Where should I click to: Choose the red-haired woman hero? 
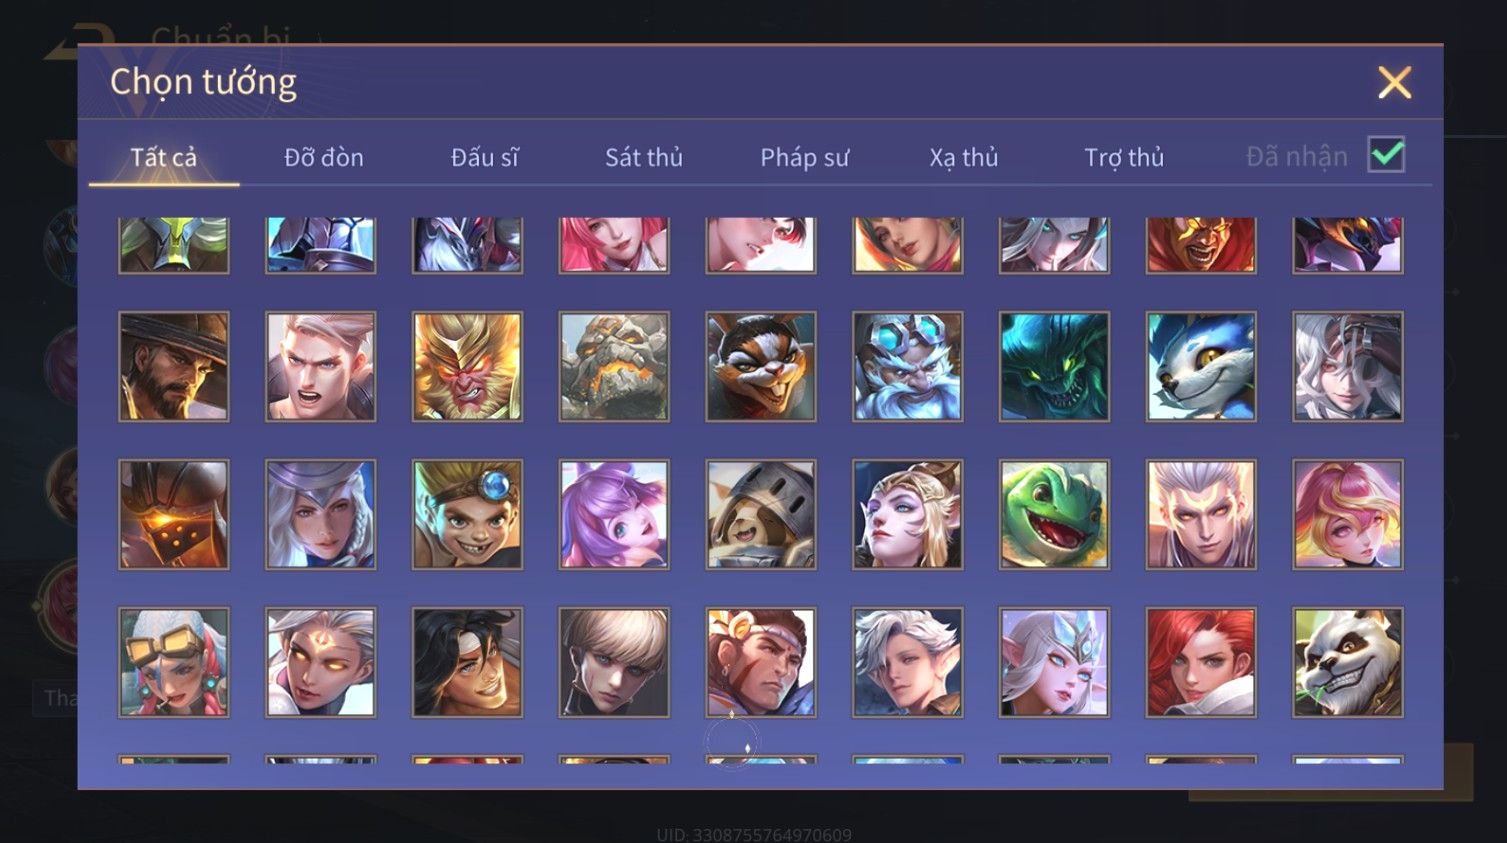1201,662
